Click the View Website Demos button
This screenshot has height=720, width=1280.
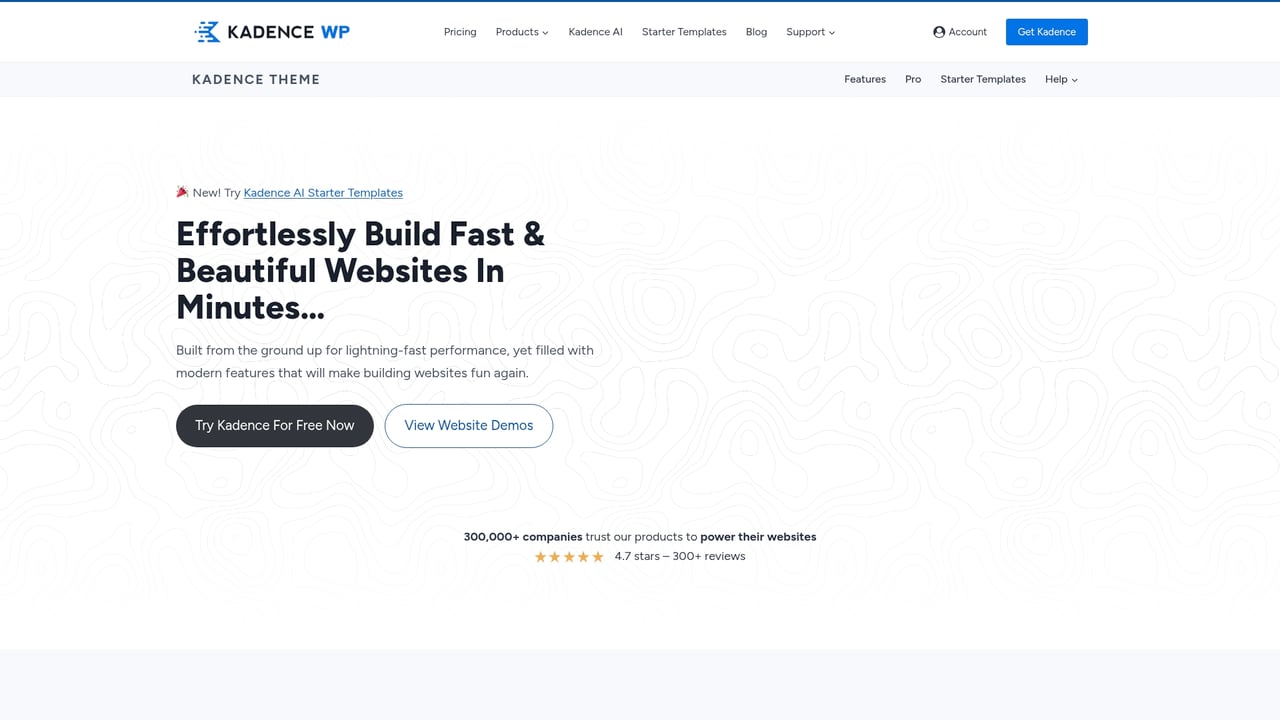[x=468, y=425]
